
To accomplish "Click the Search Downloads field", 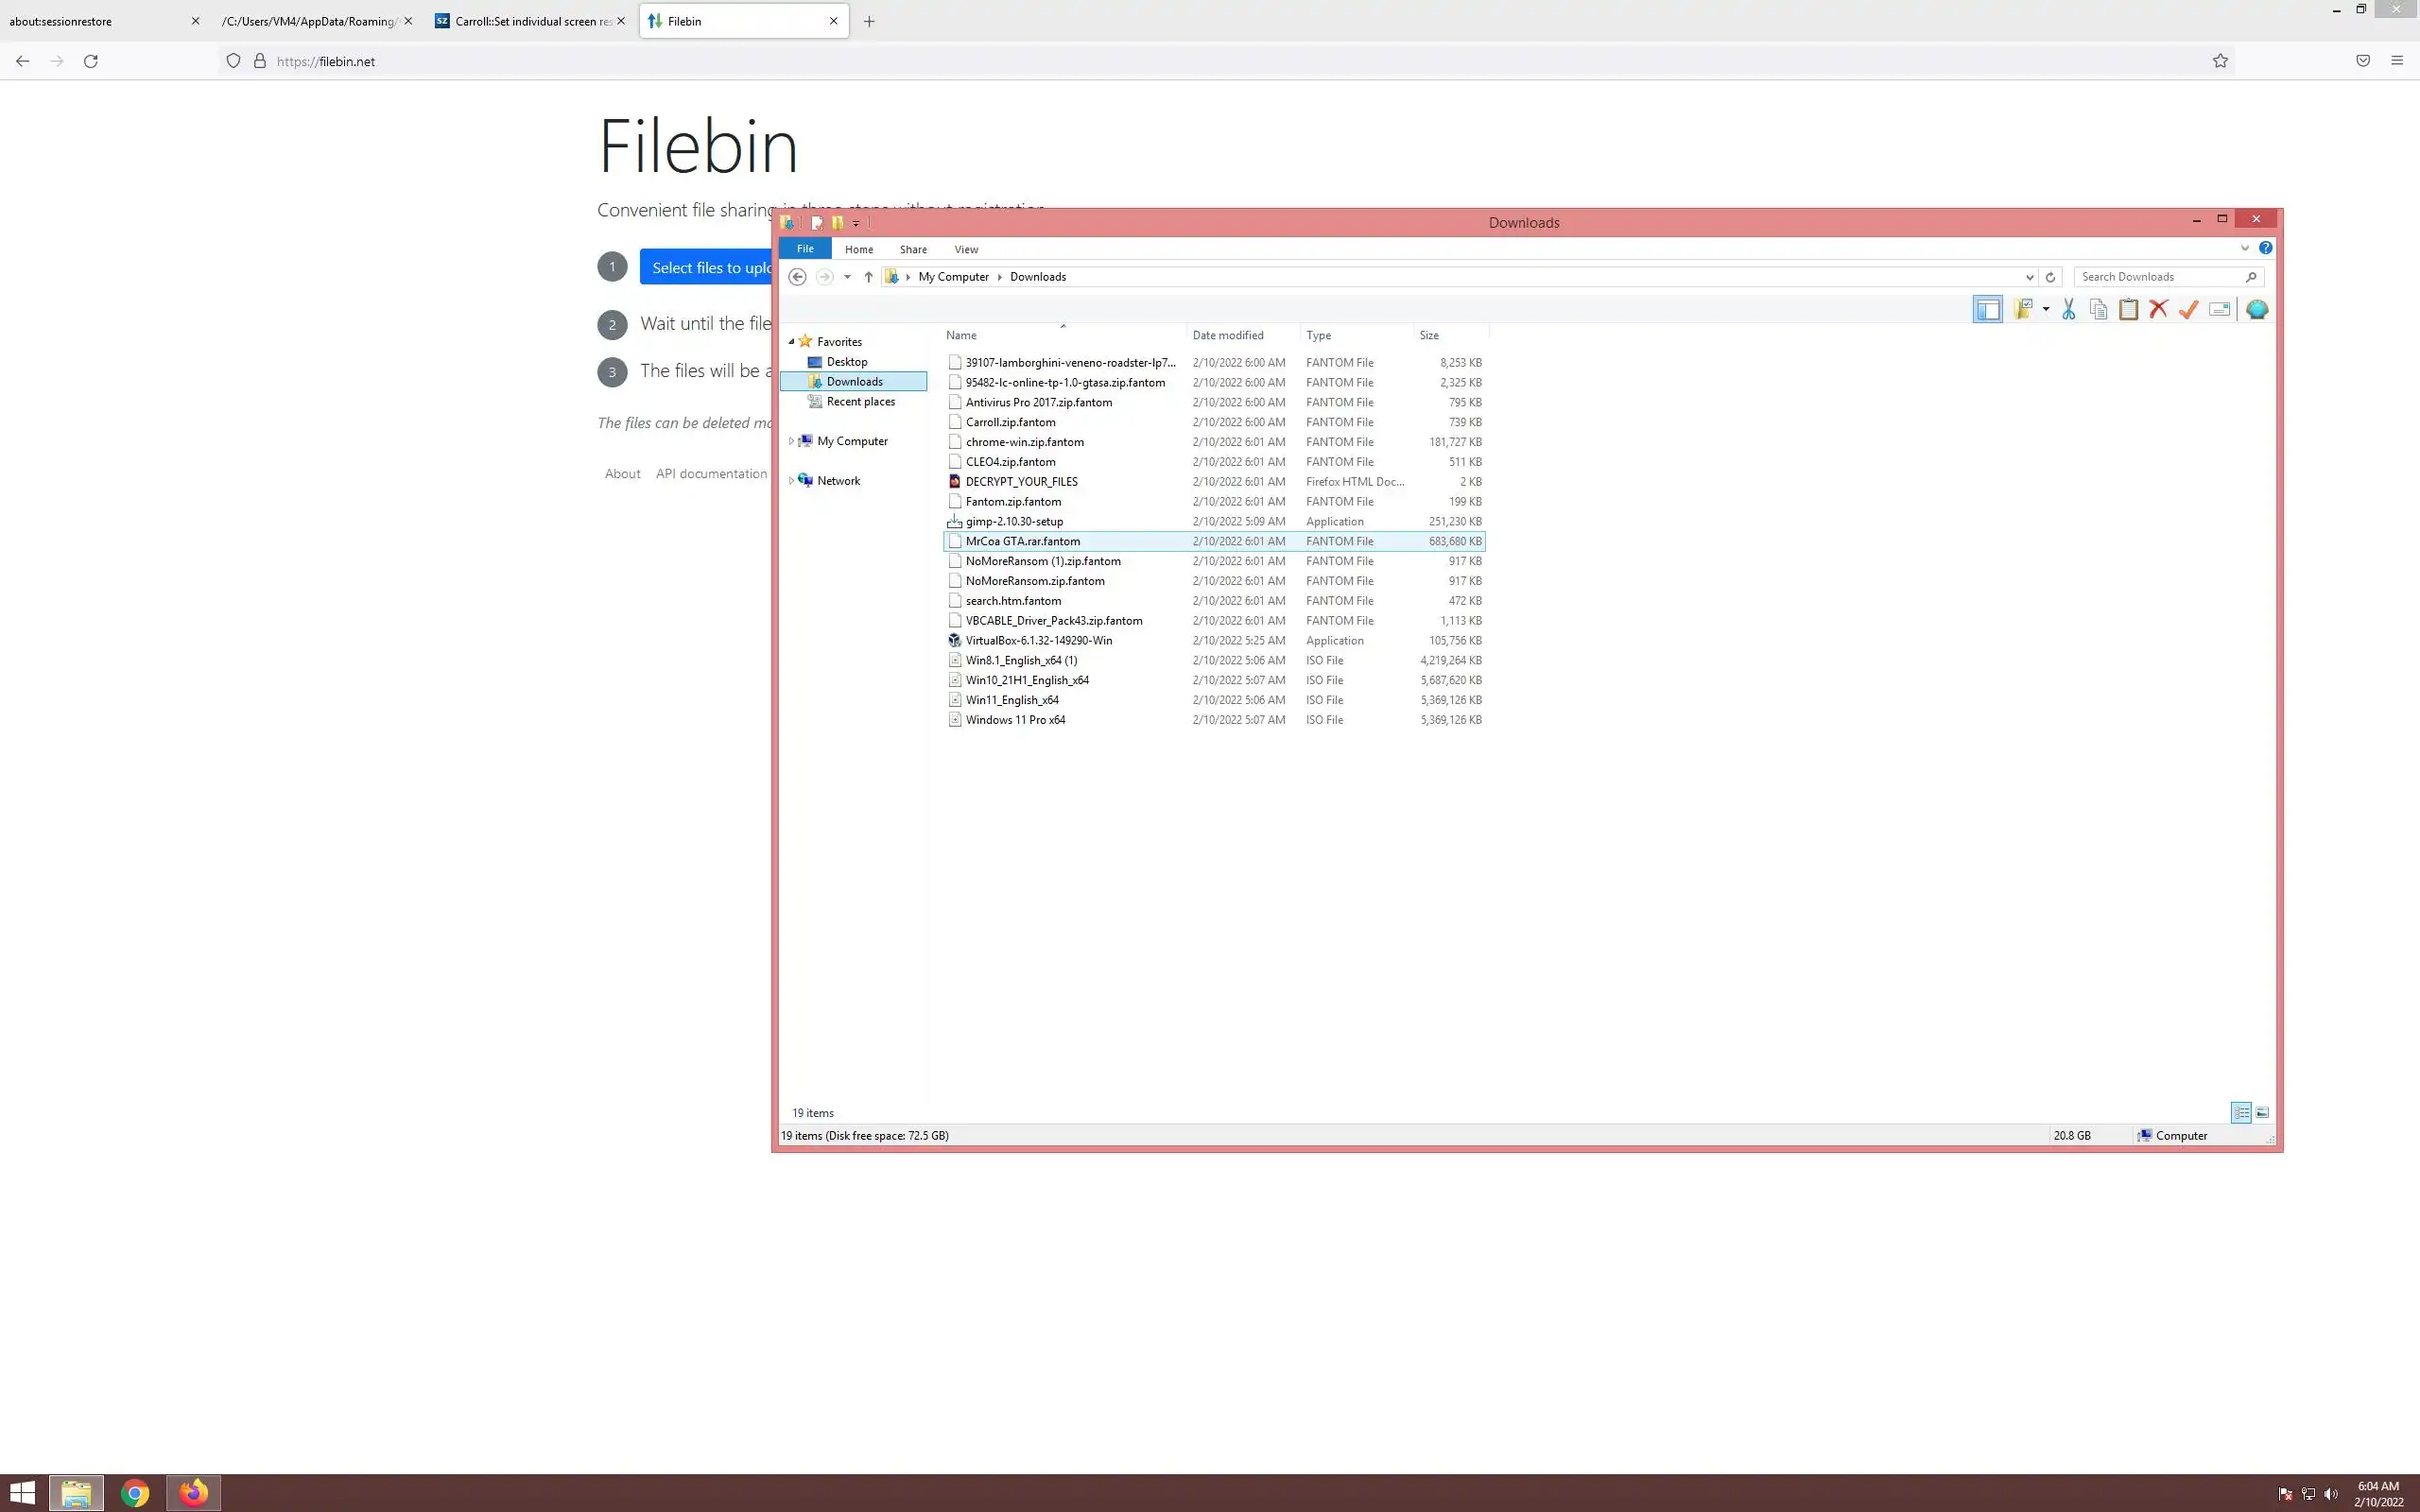I will pos(2160,277).
